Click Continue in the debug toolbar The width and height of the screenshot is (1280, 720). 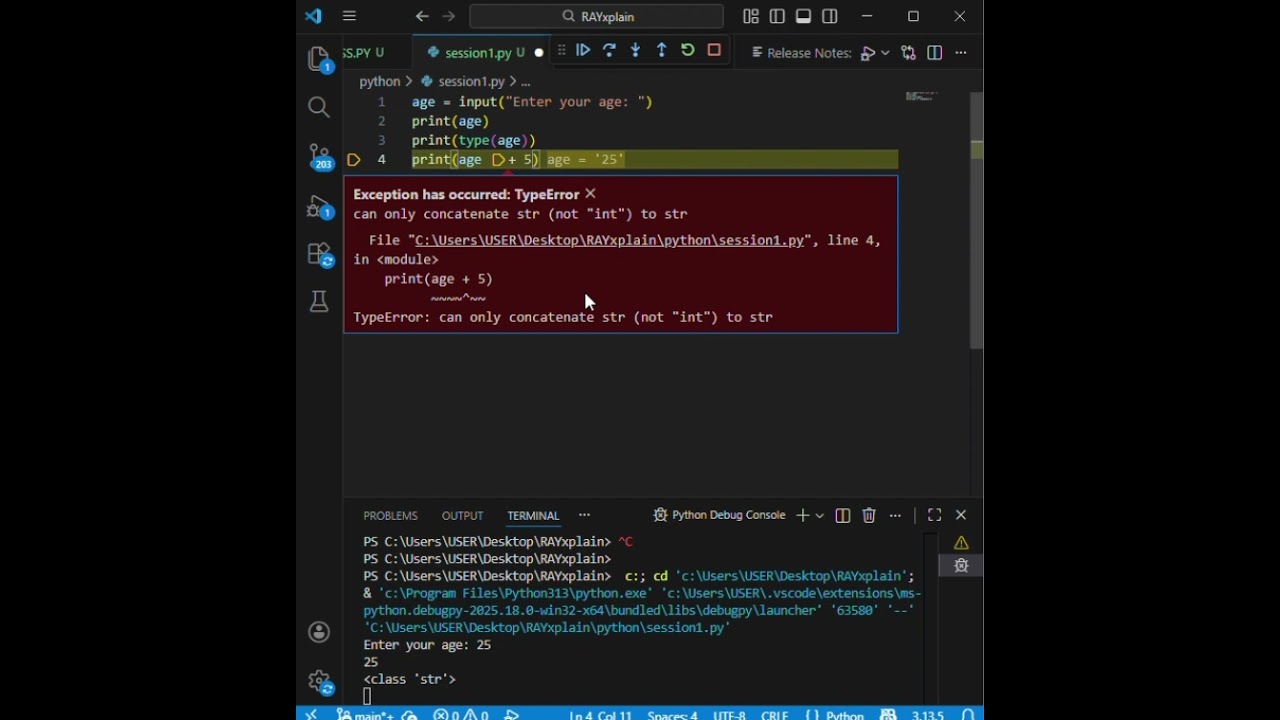pyautogui.click(x=583, y=50)
